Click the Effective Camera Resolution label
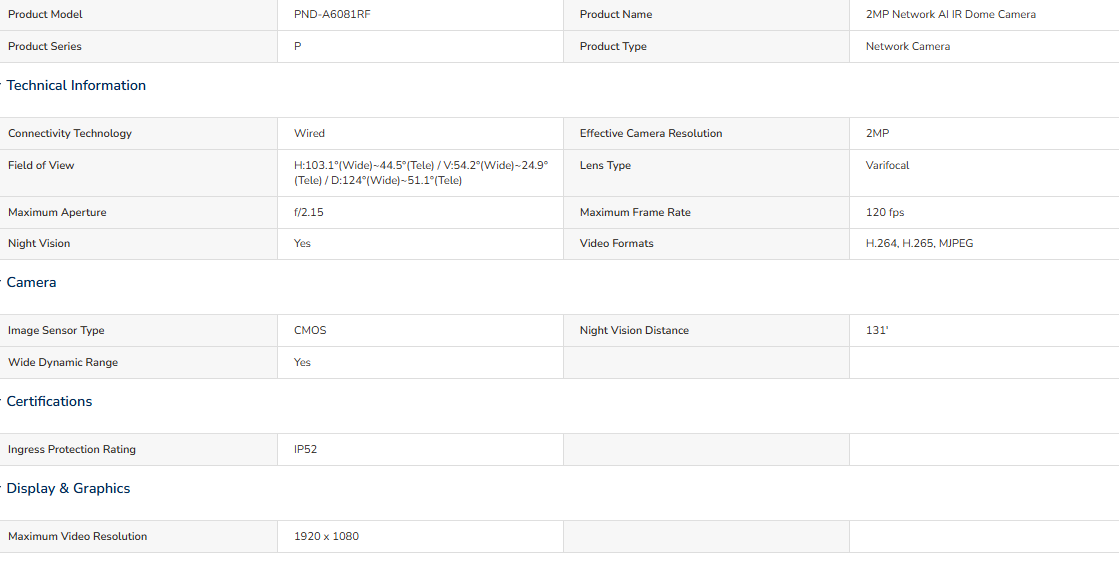The height and width of the screenshot is (563, 1119). pyautogui.click(x=651, y=133)
